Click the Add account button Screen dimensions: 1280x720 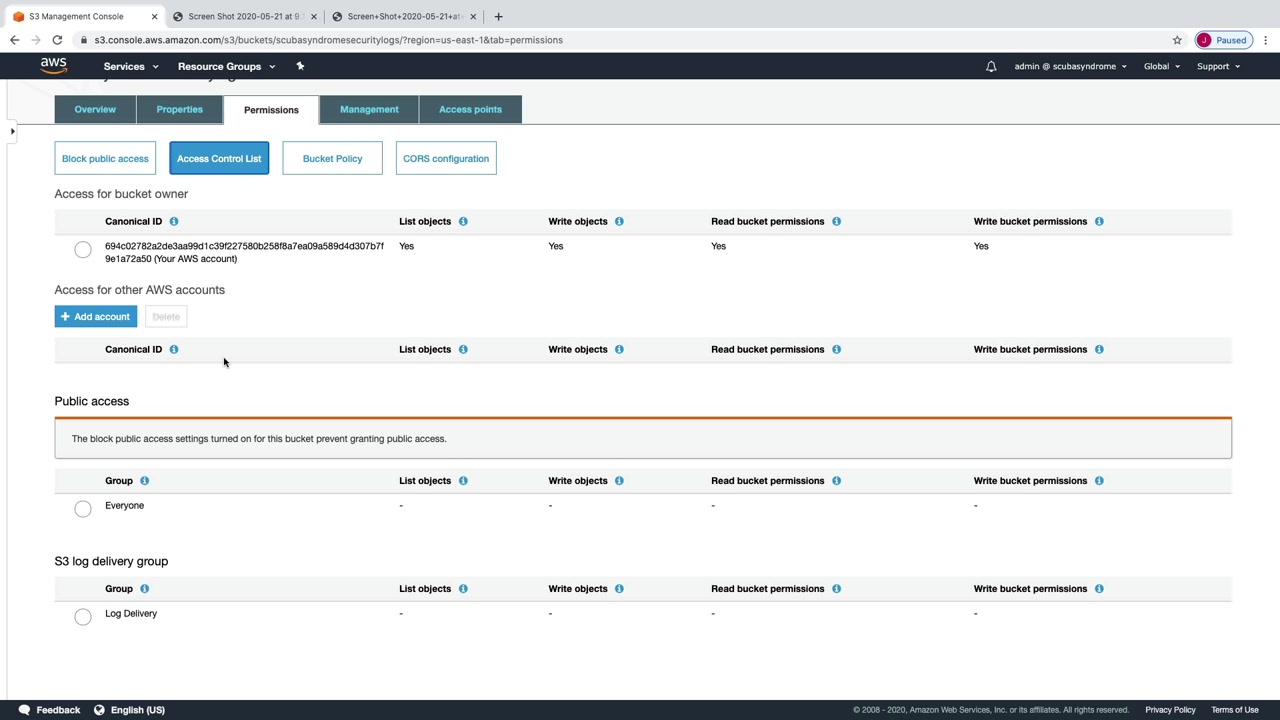click(x=96, y=317)
